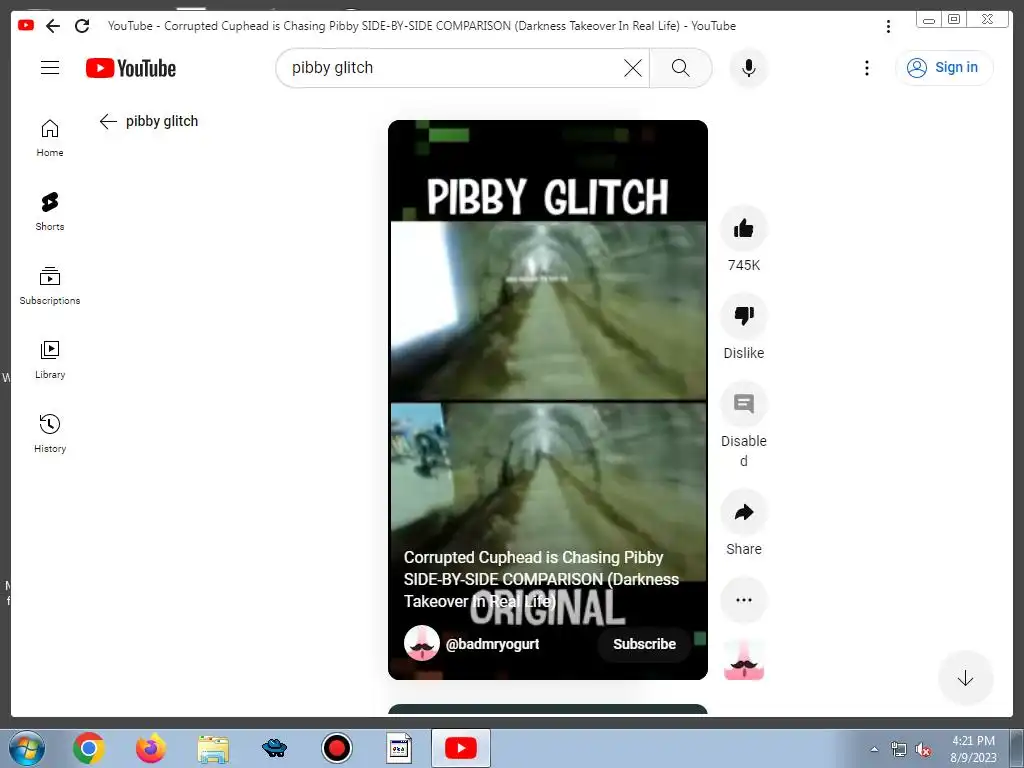Open the @badmryogurt channel name link
The width and height of the screenshot is (1024, 768).
click(492, 644)
